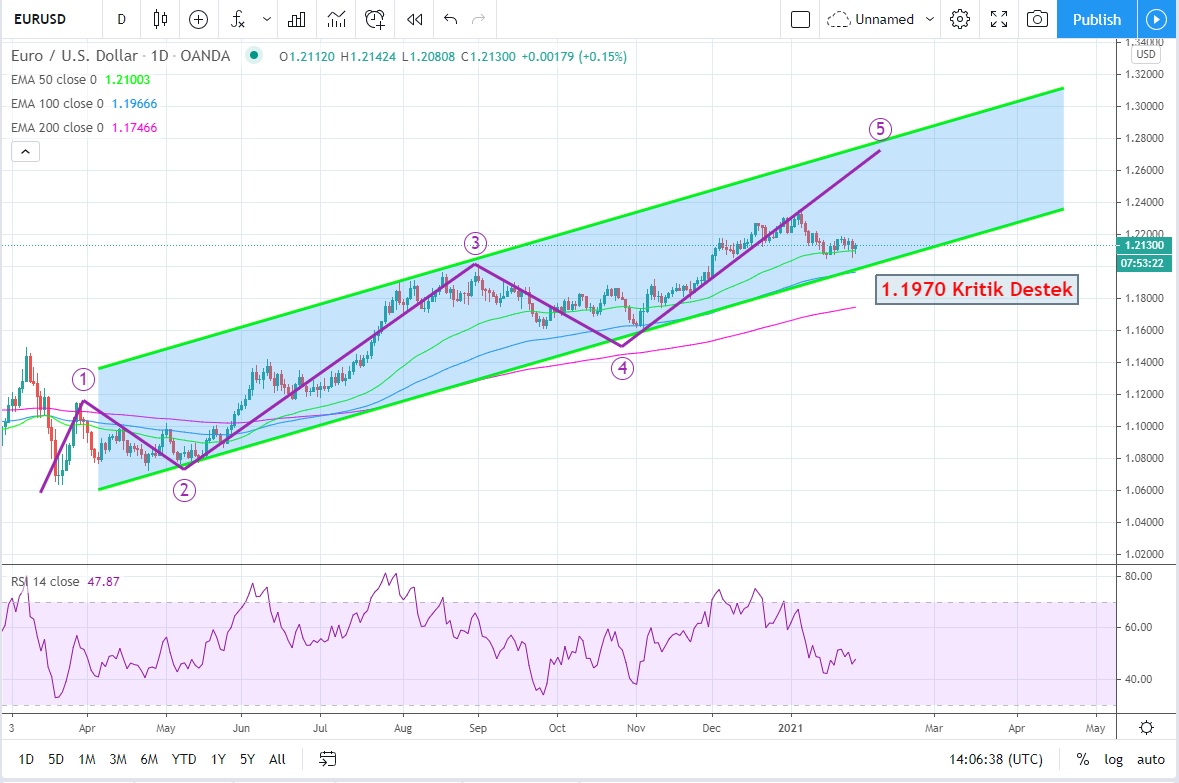Image resolution: width=1179 pixels, height=783 pixels.
Task: Set range to 5D
Action: coord(56,759)
